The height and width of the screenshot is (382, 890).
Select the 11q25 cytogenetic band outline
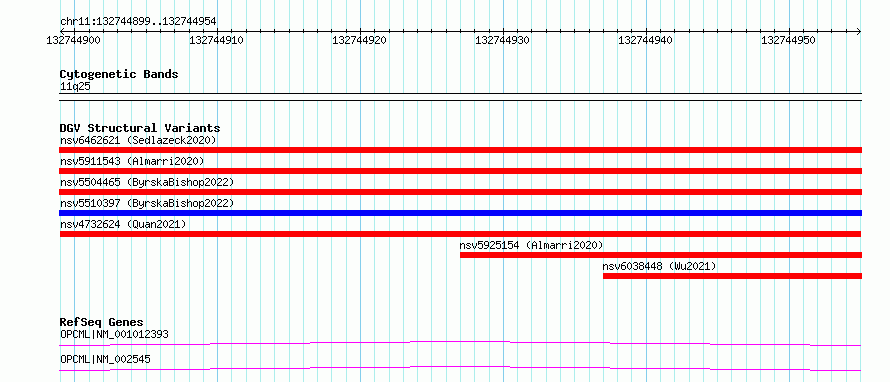click(460, 97)
